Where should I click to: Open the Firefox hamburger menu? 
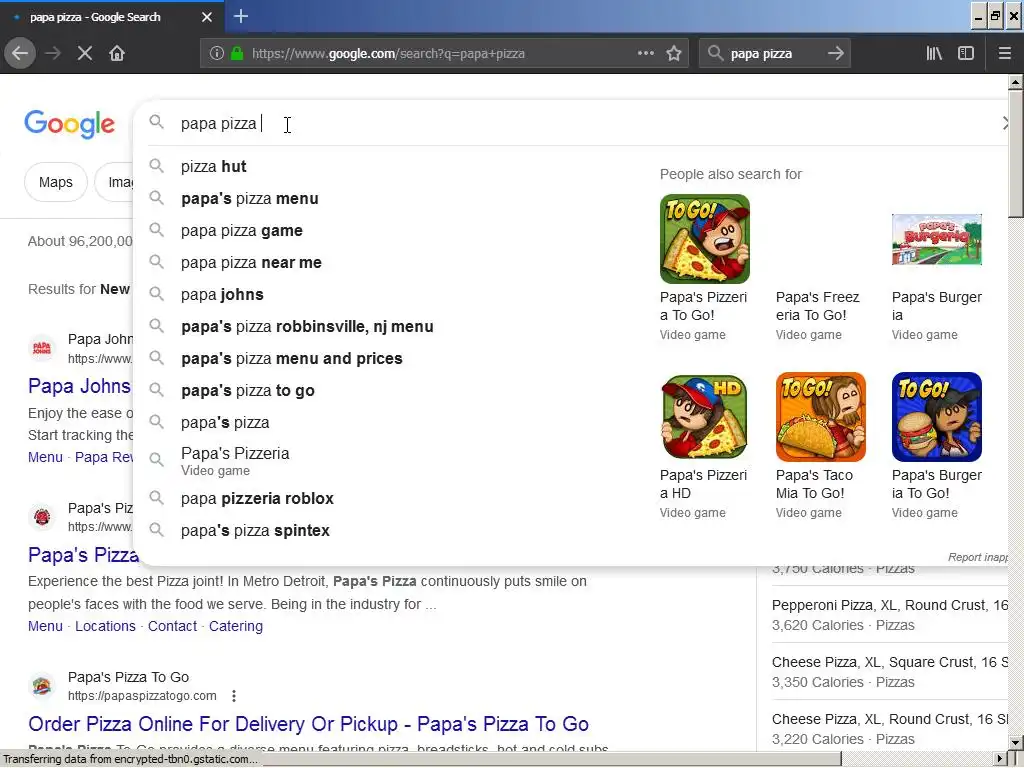[1005, 54]
